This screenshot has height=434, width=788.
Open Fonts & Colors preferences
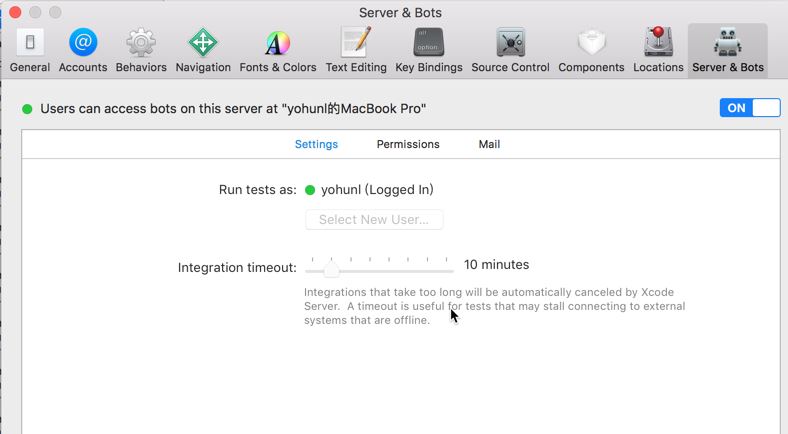tap(278, 50)
